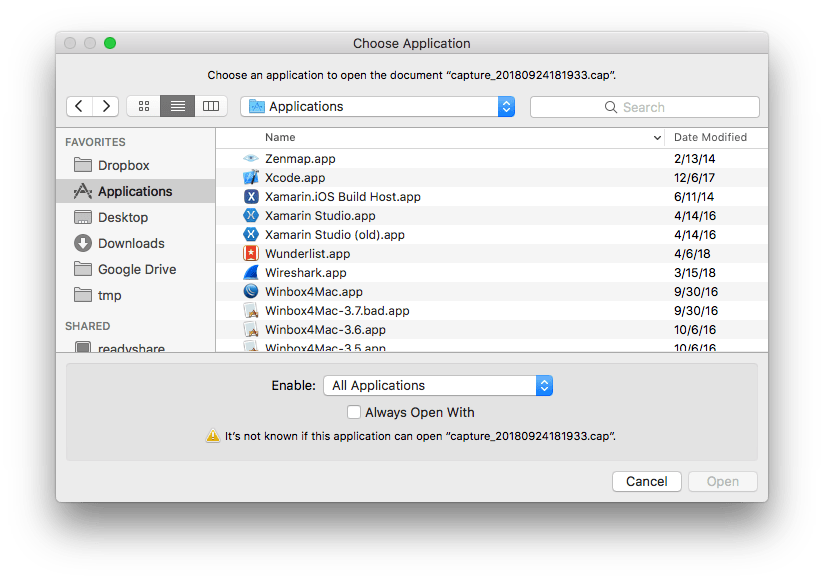Open the Enable All Applications dropdown

438,385
